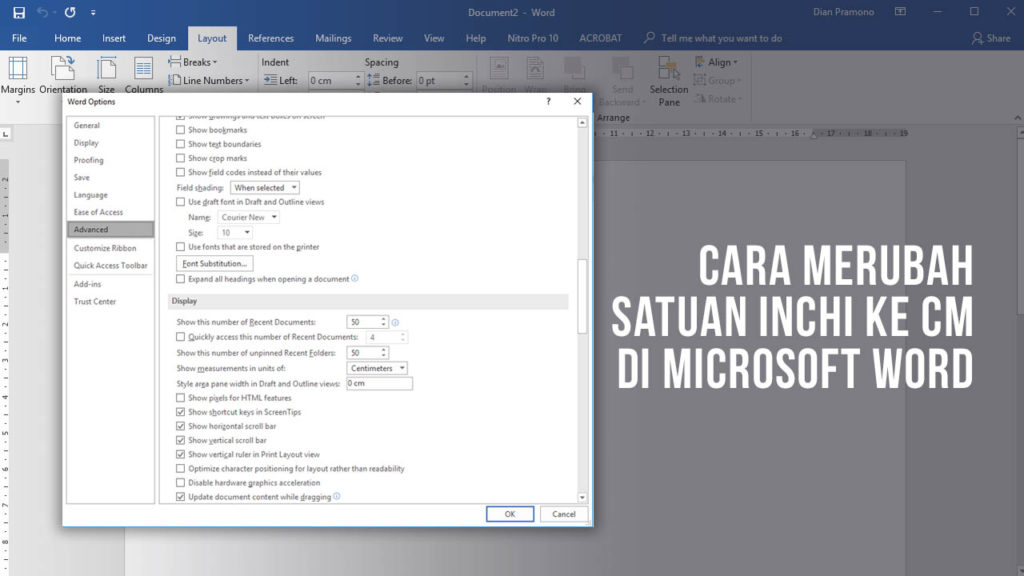Click the Cancel button
Viewport: 1024px width, 576px height.
click(564, 514)
